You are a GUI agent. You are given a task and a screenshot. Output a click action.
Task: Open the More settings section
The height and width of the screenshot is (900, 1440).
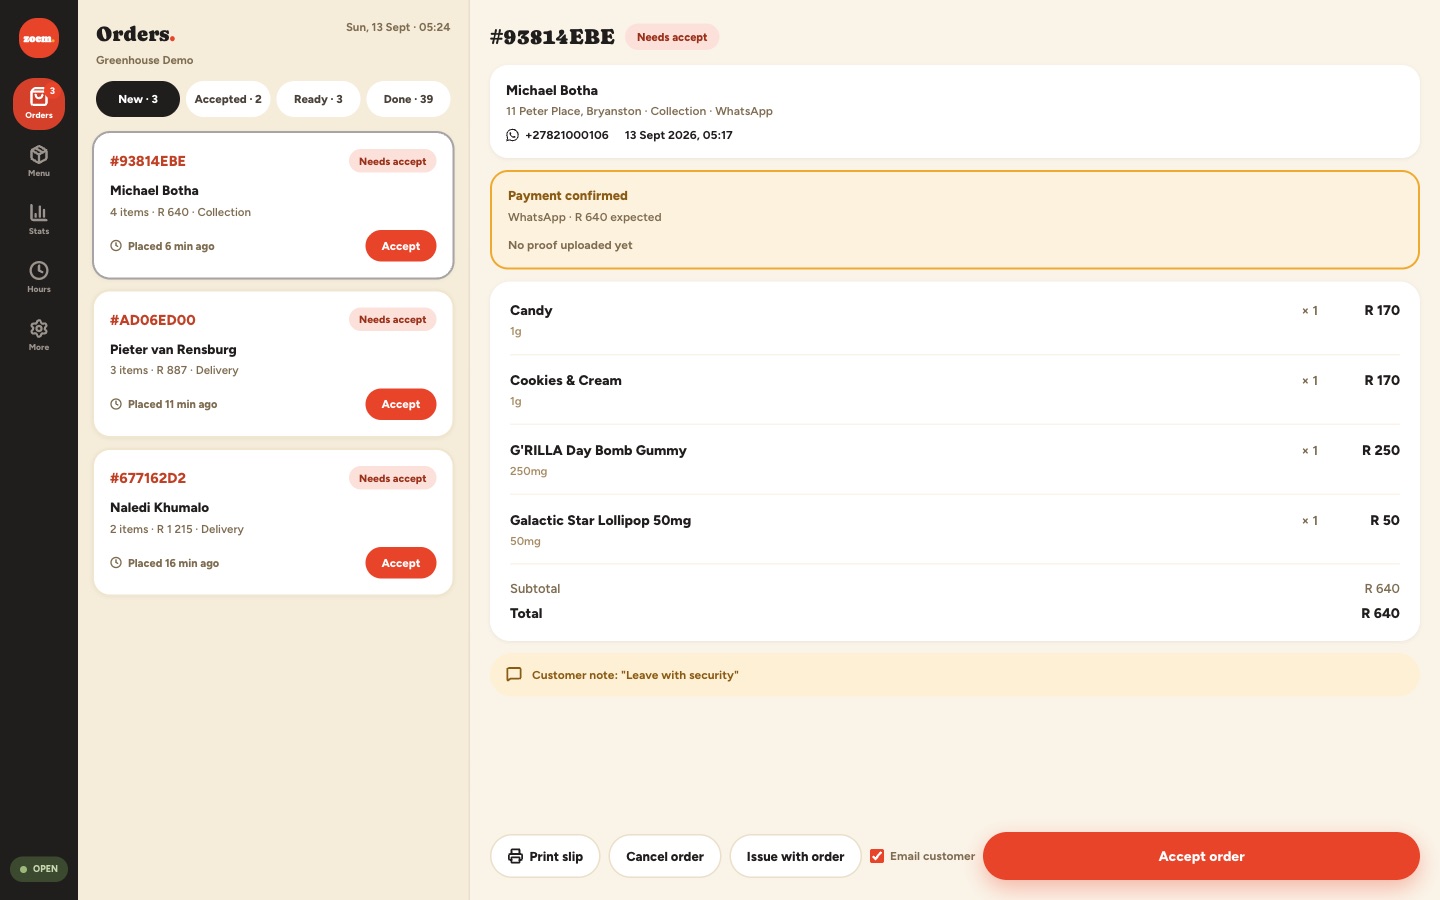coord(39,335)
